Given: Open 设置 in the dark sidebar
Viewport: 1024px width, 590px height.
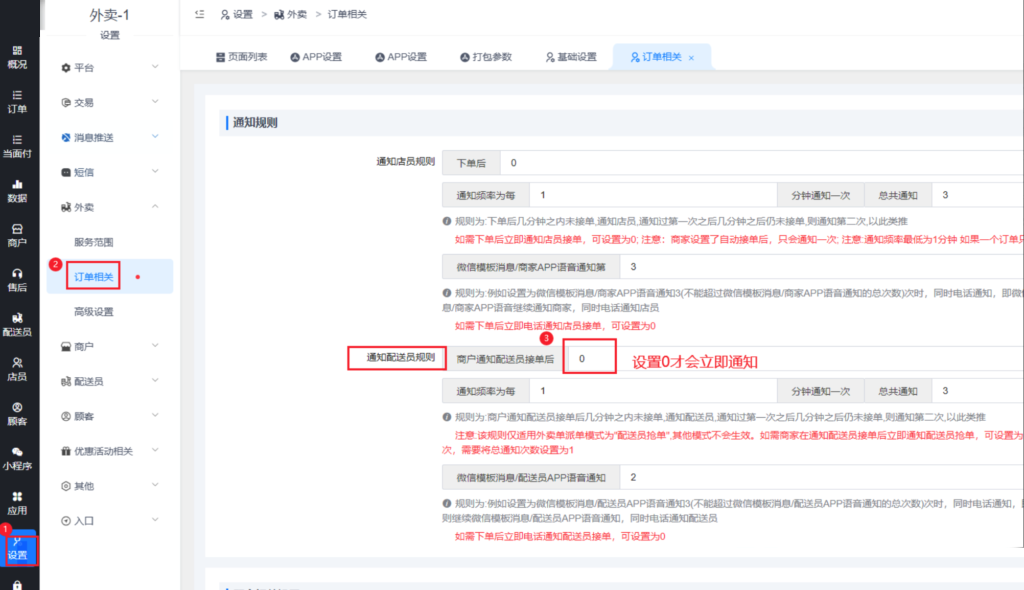Looking at the screenshot, I should coord(18,547).
